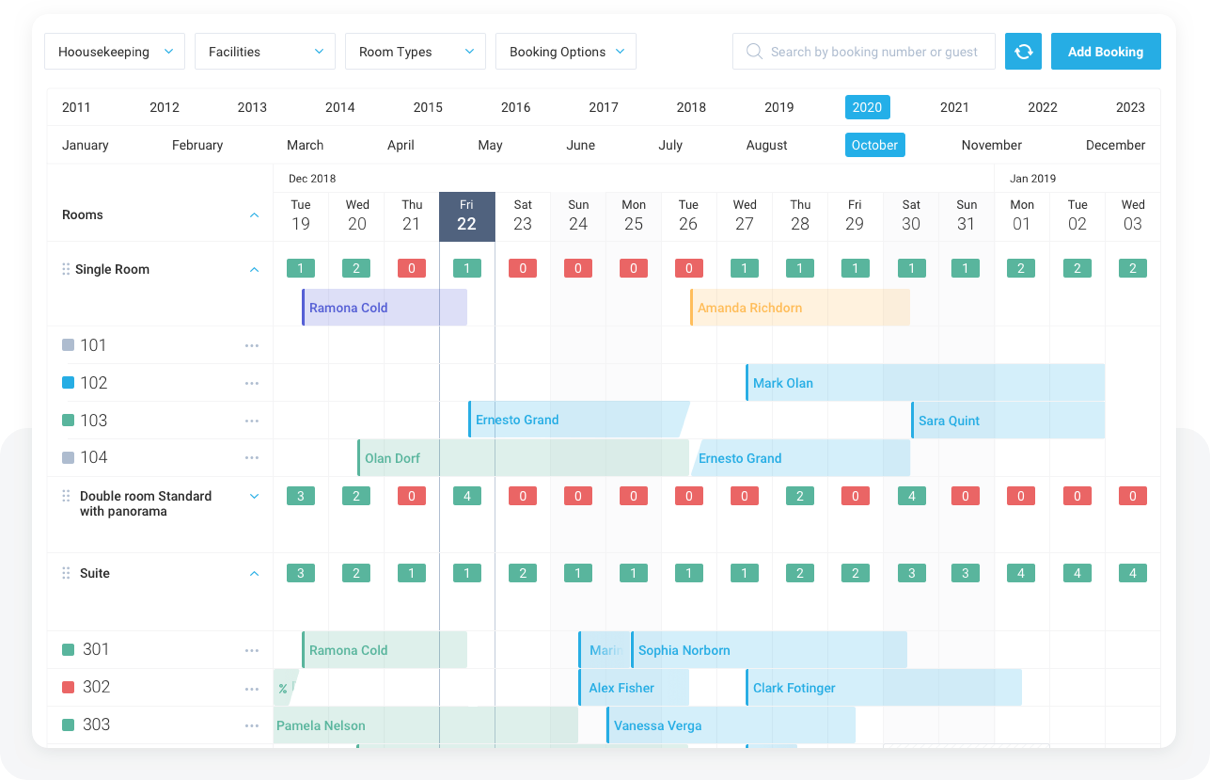The height and width of the screenshot is (780, 1210).
Task: Click drag handle beside Suite group
Action: coord(66,574)
